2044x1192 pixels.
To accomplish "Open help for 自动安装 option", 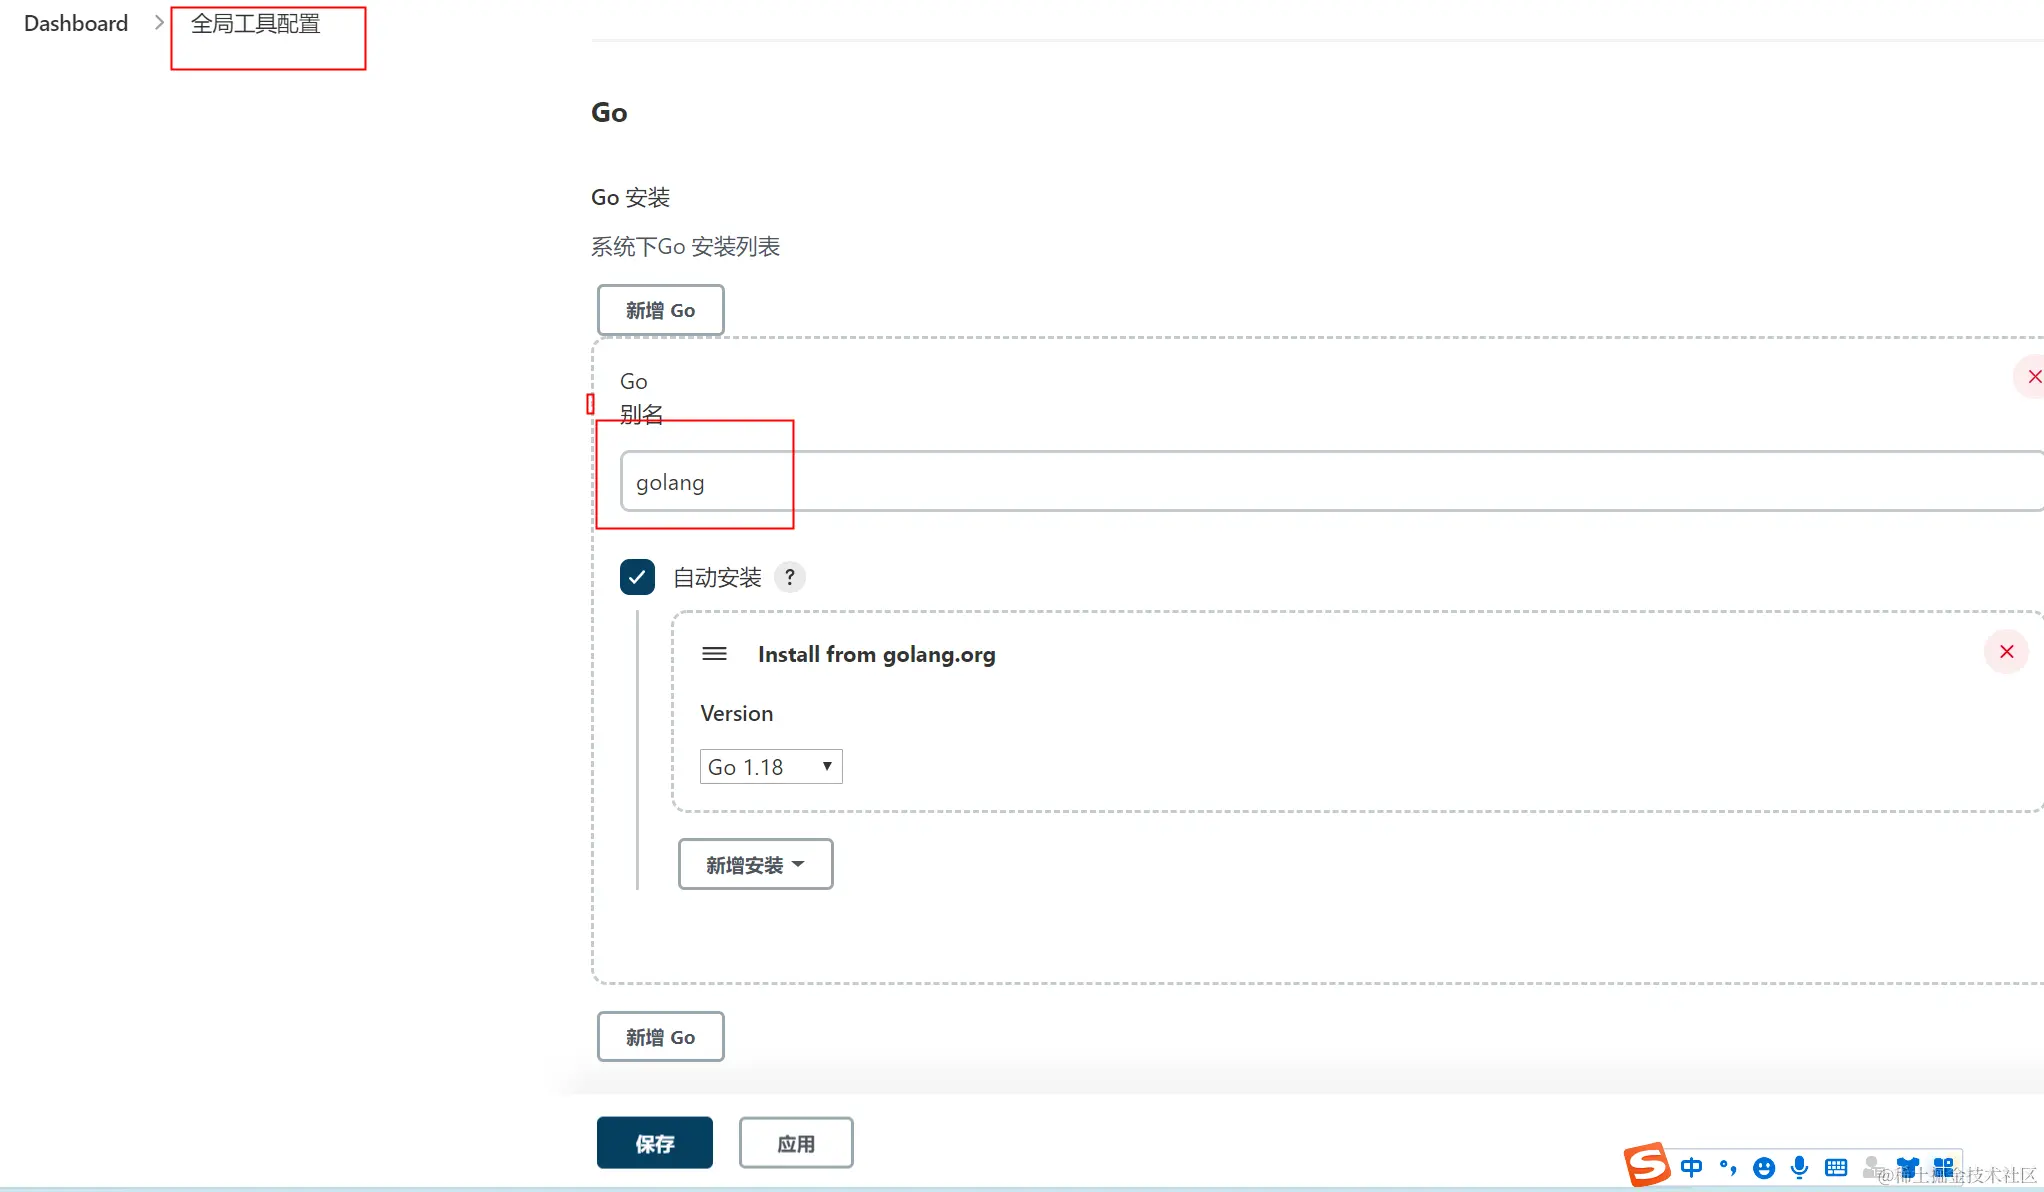I will point(790,577).
